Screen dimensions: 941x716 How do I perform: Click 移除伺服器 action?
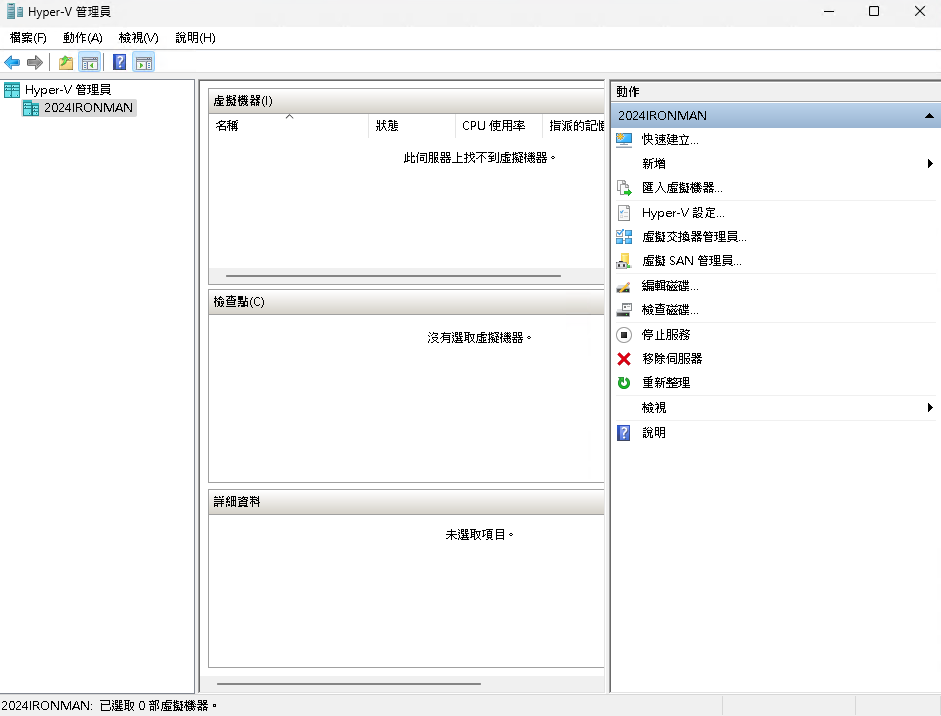[x=672, y=359]
